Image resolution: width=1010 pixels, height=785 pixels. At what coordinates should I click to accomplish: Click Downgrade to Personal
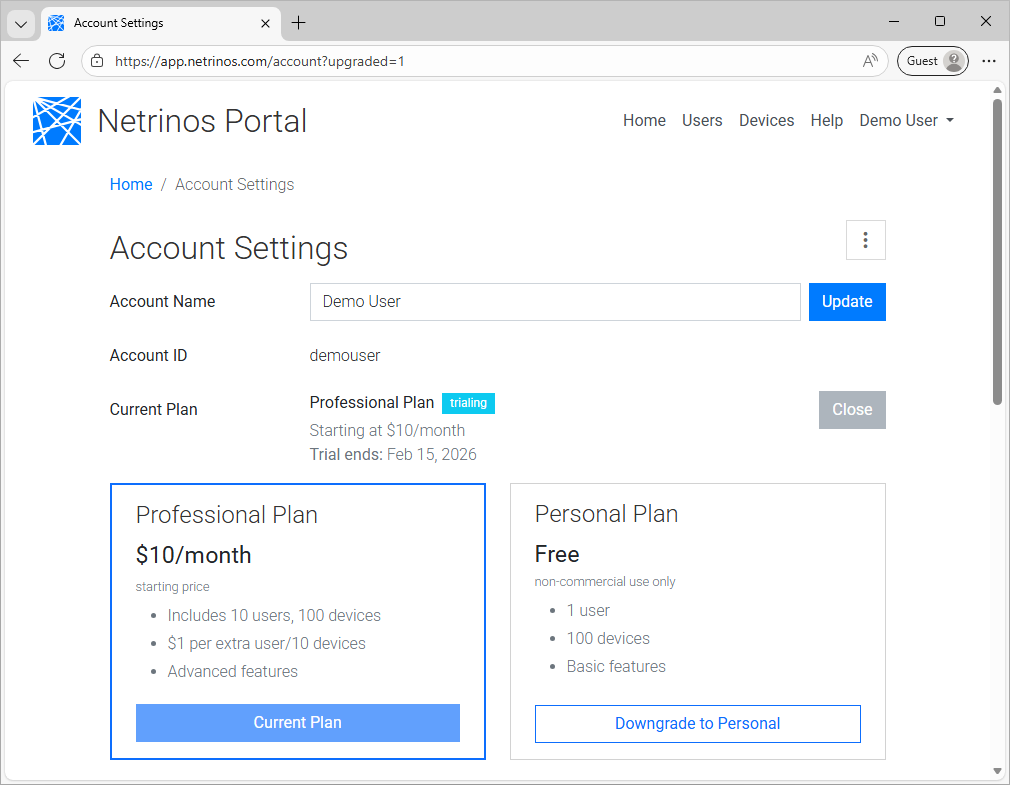(x=697, y=723)
